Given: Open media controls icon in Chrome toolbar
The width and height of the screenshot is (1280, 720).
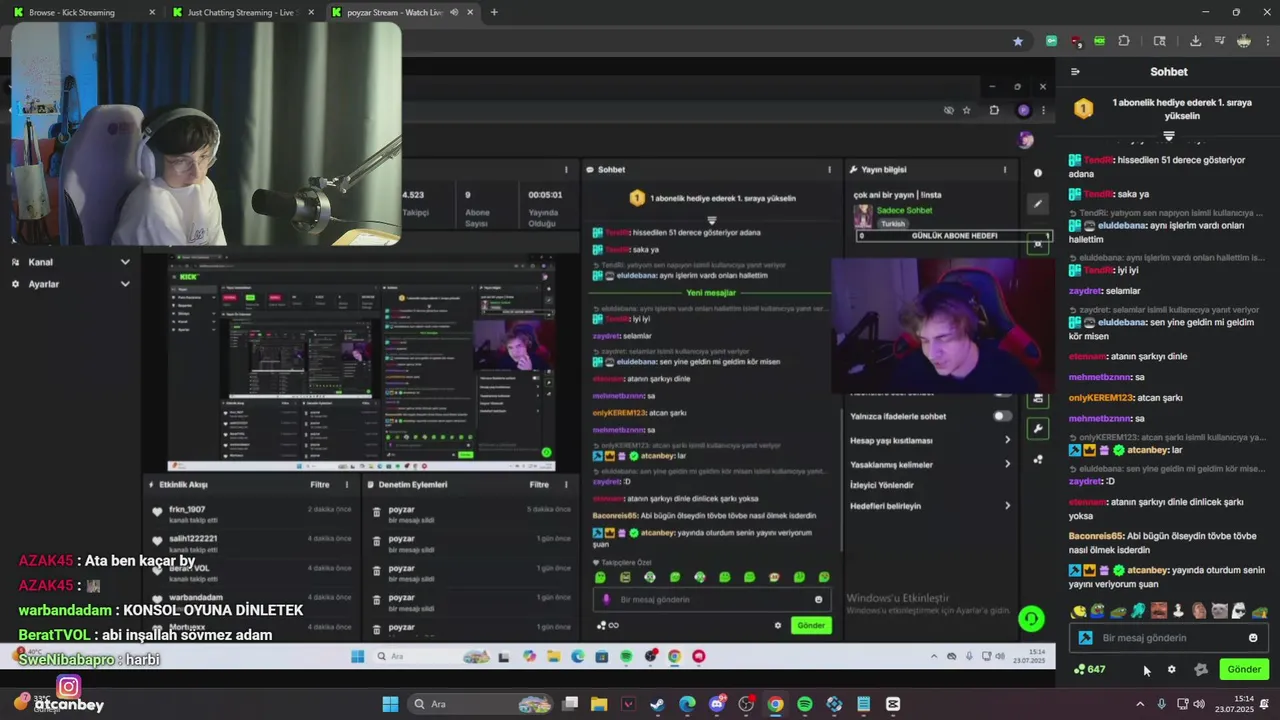Looking at the screenshot, I should [x=1219, y=41].
